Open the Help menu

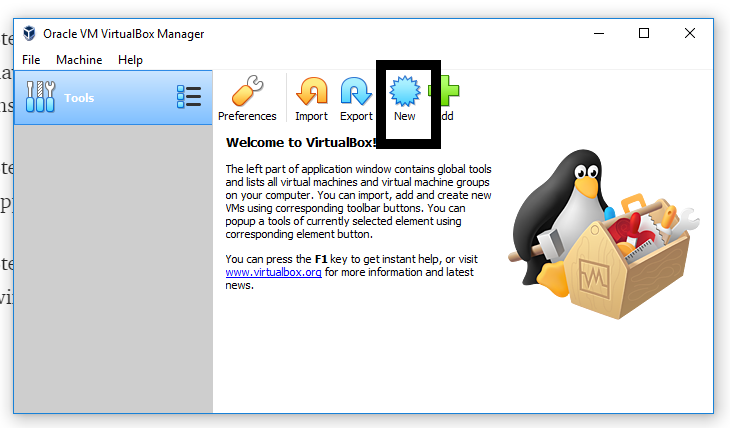[130, 60]
